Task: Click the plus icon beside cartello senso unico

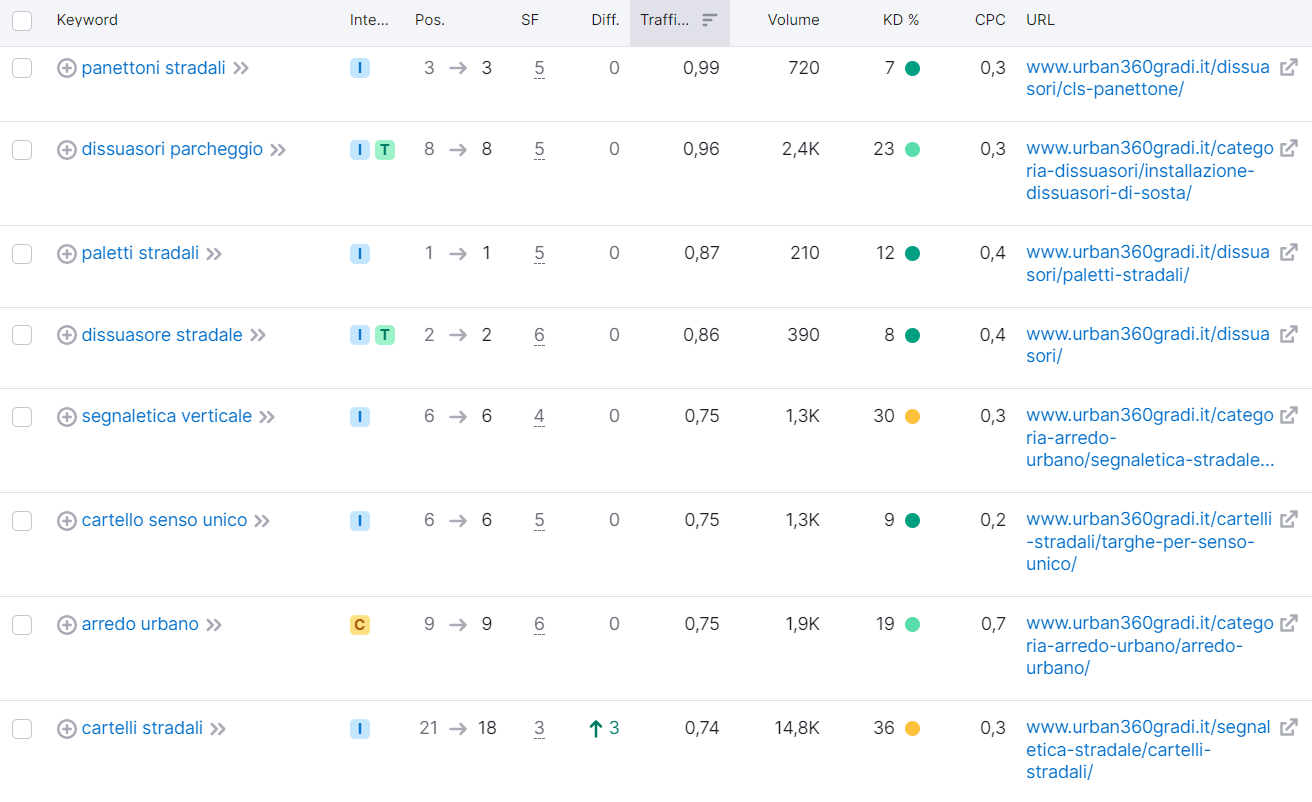Action: click(67, 521)
